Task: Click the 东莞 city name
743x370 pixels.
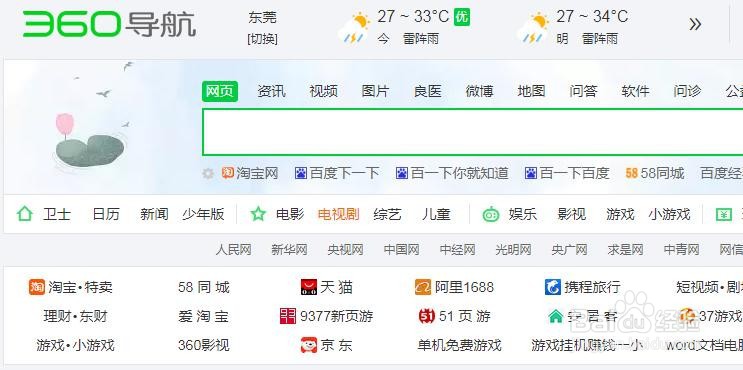Action: coord(263,18)
